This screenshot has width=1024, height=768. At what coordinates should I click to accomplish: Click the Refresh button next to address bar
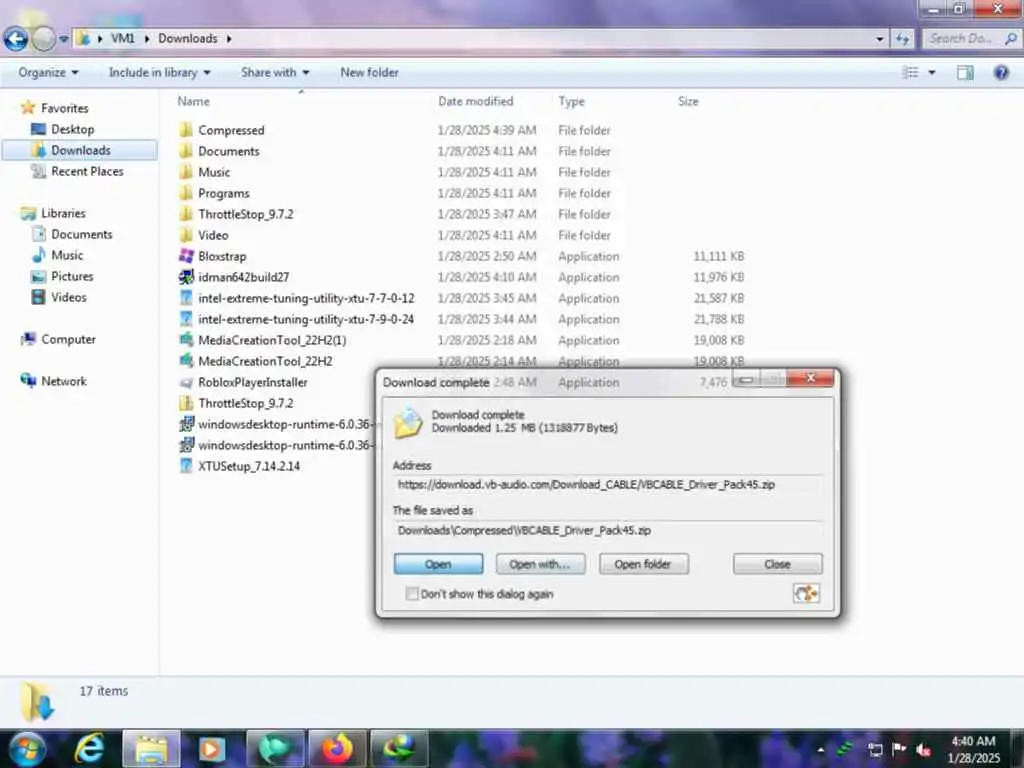pos(903,39)
